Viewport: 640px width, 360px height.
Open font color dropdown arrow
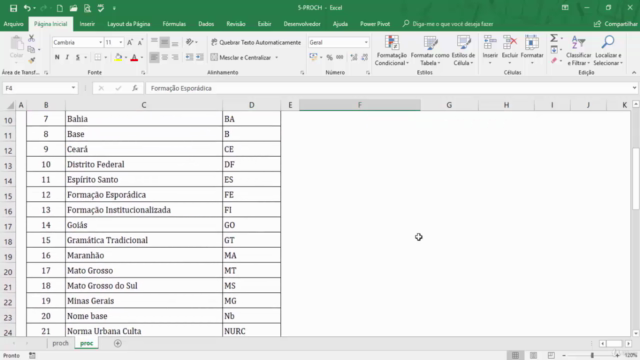[x=142, y=58]
